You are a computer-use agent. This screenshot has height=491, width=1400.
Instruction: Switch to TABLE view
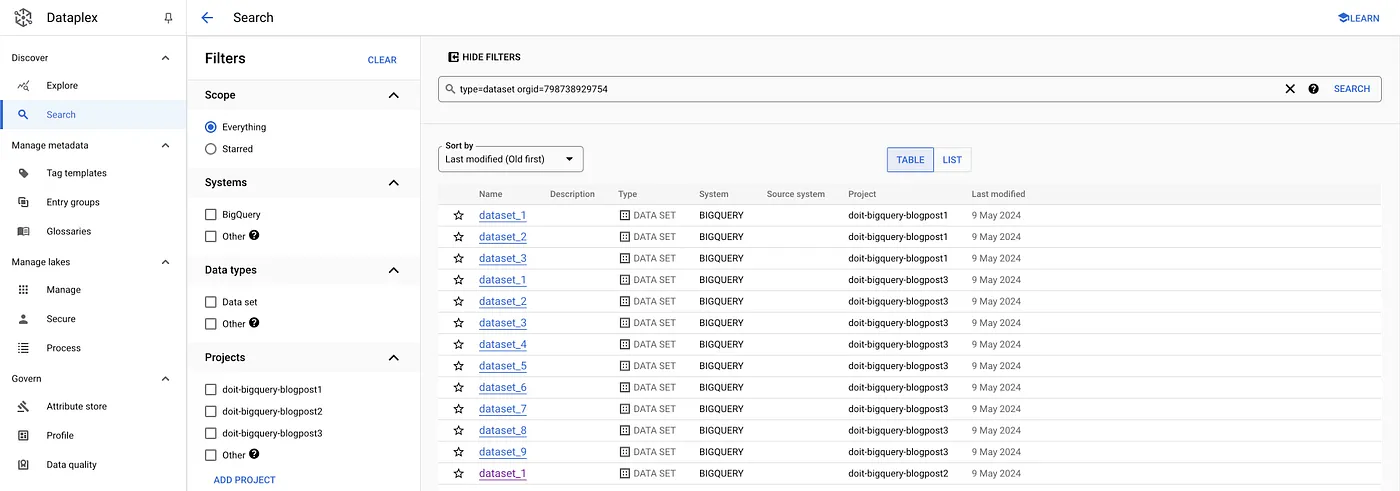pos(910,160)
